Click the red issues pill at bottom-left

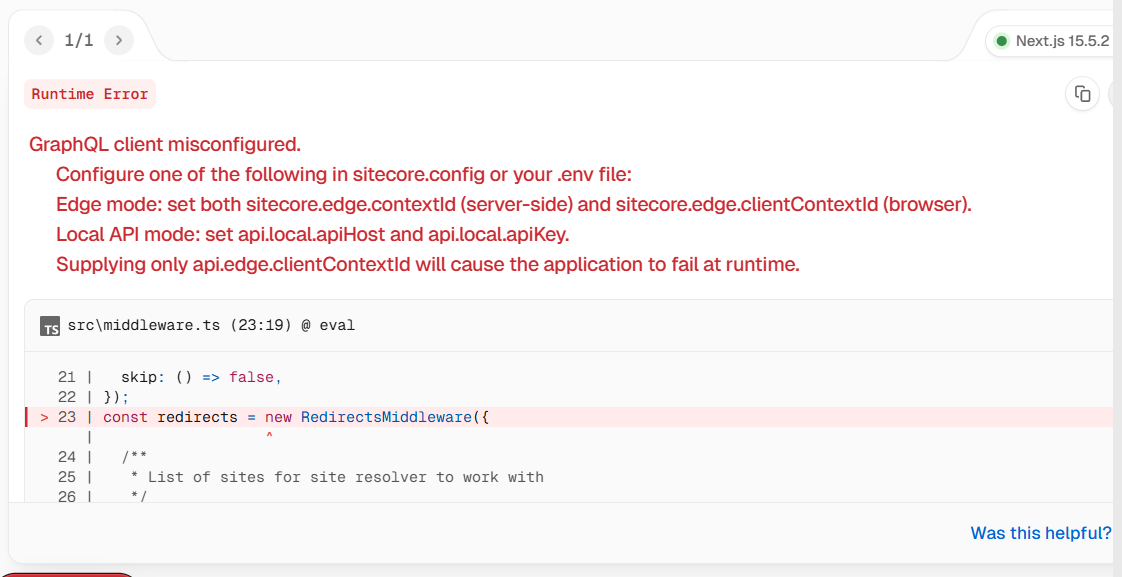click(68, 575)
